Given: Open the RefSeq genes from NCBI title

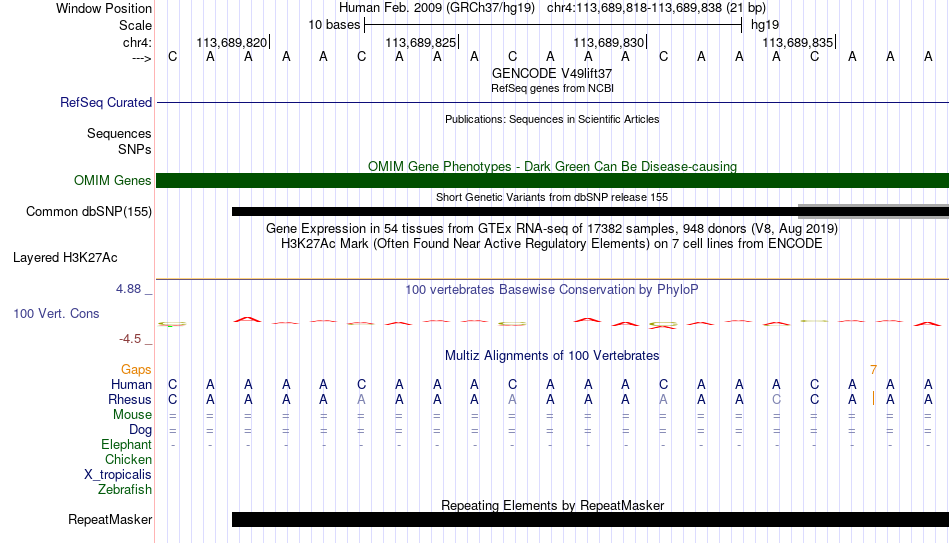Looking at the screenshot, I should 552,88.
